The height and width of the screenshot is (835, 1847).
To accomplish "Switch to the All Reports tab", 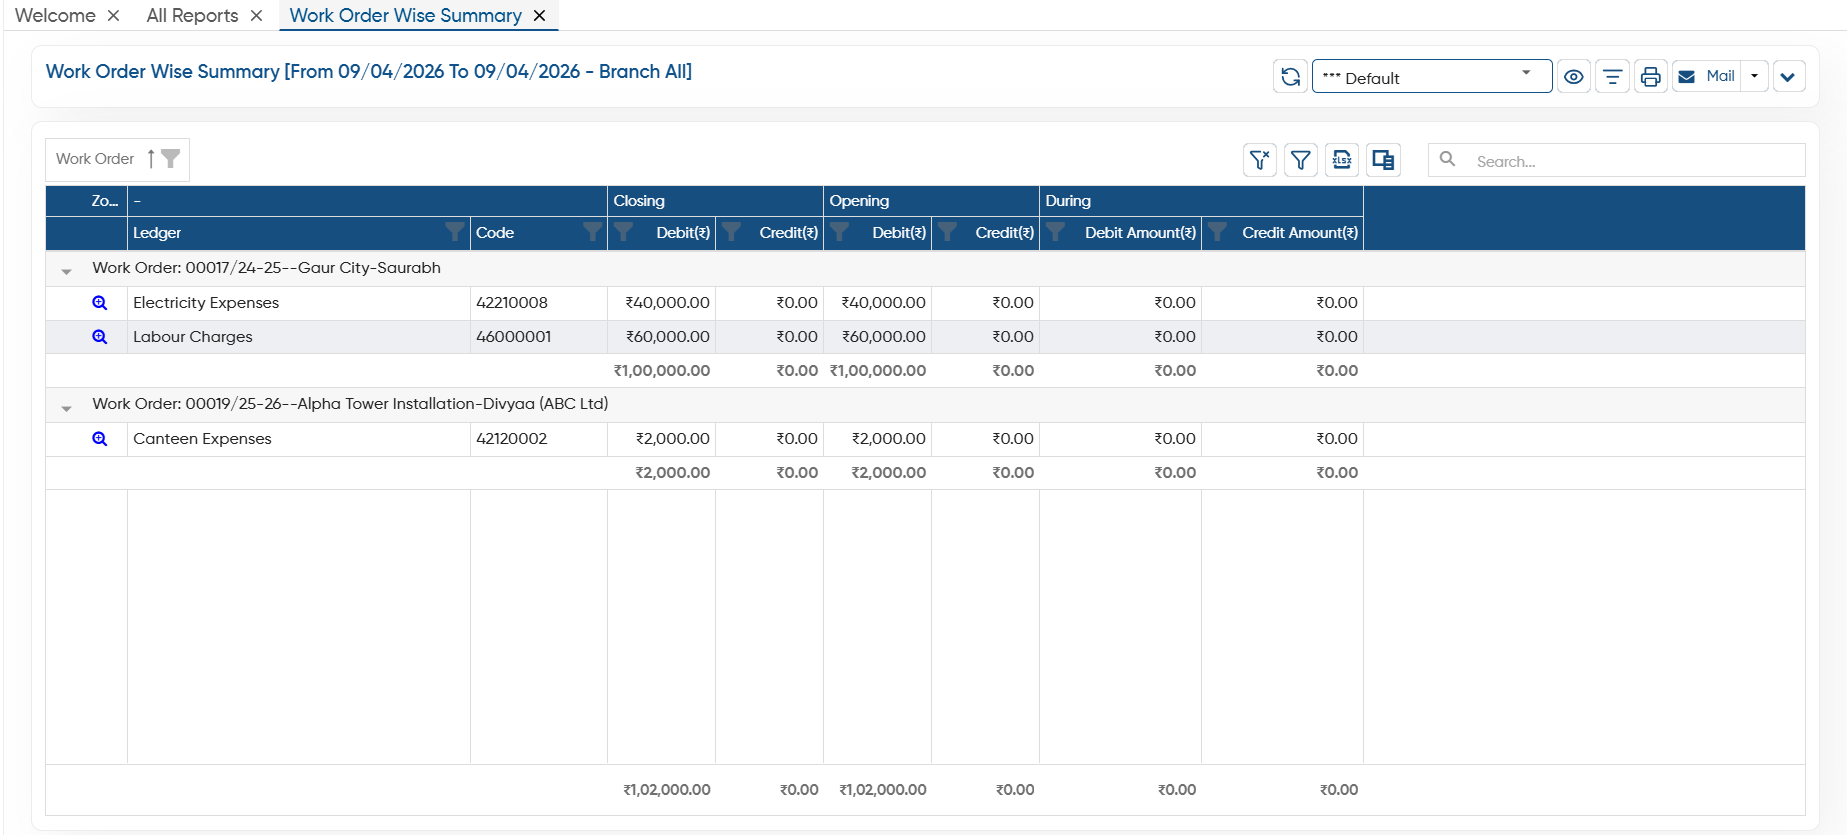I will point(192,15).
